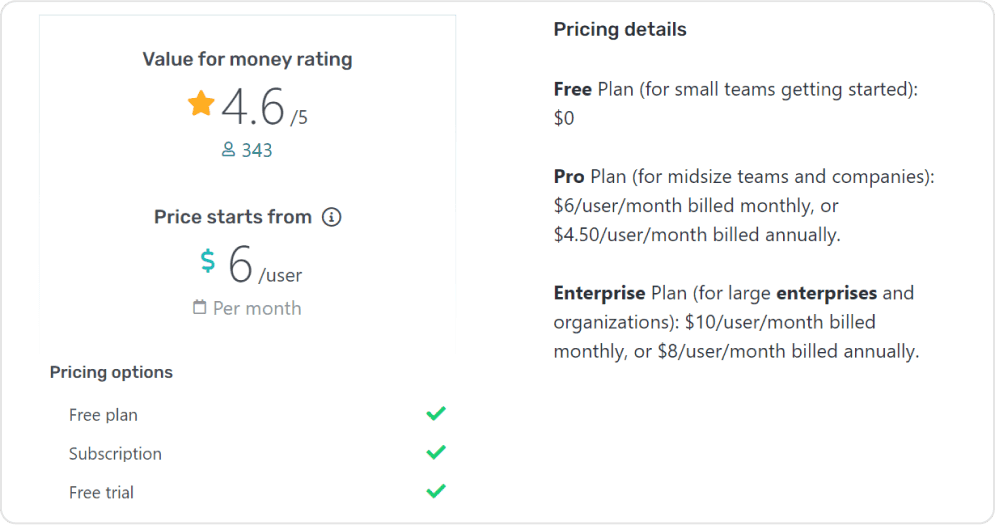Click the Price starts from label
Screen dimensions: 995x525
[233, 217]
